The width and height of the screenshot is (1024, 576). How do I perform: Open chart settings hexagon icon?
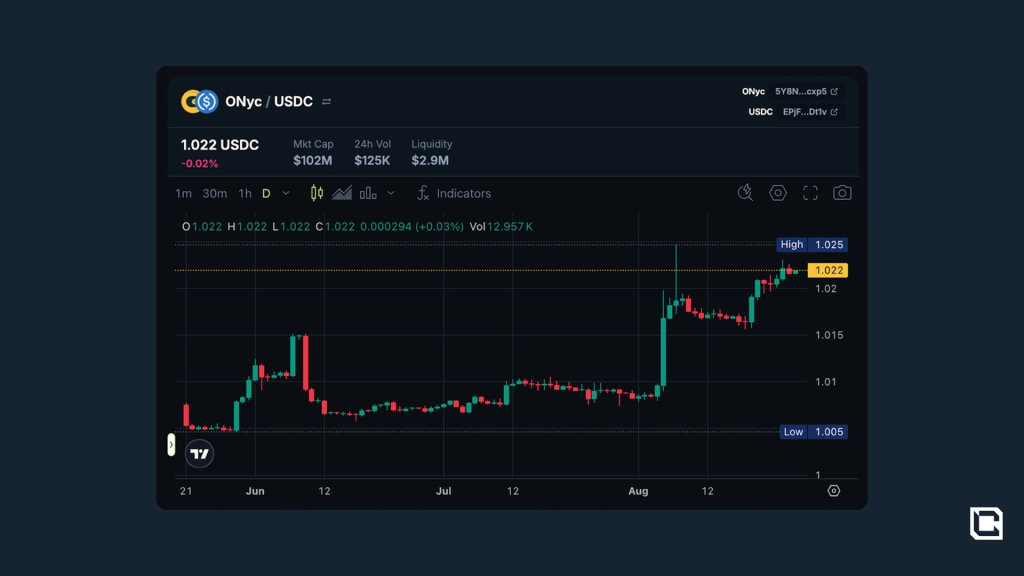coord(778,193)
